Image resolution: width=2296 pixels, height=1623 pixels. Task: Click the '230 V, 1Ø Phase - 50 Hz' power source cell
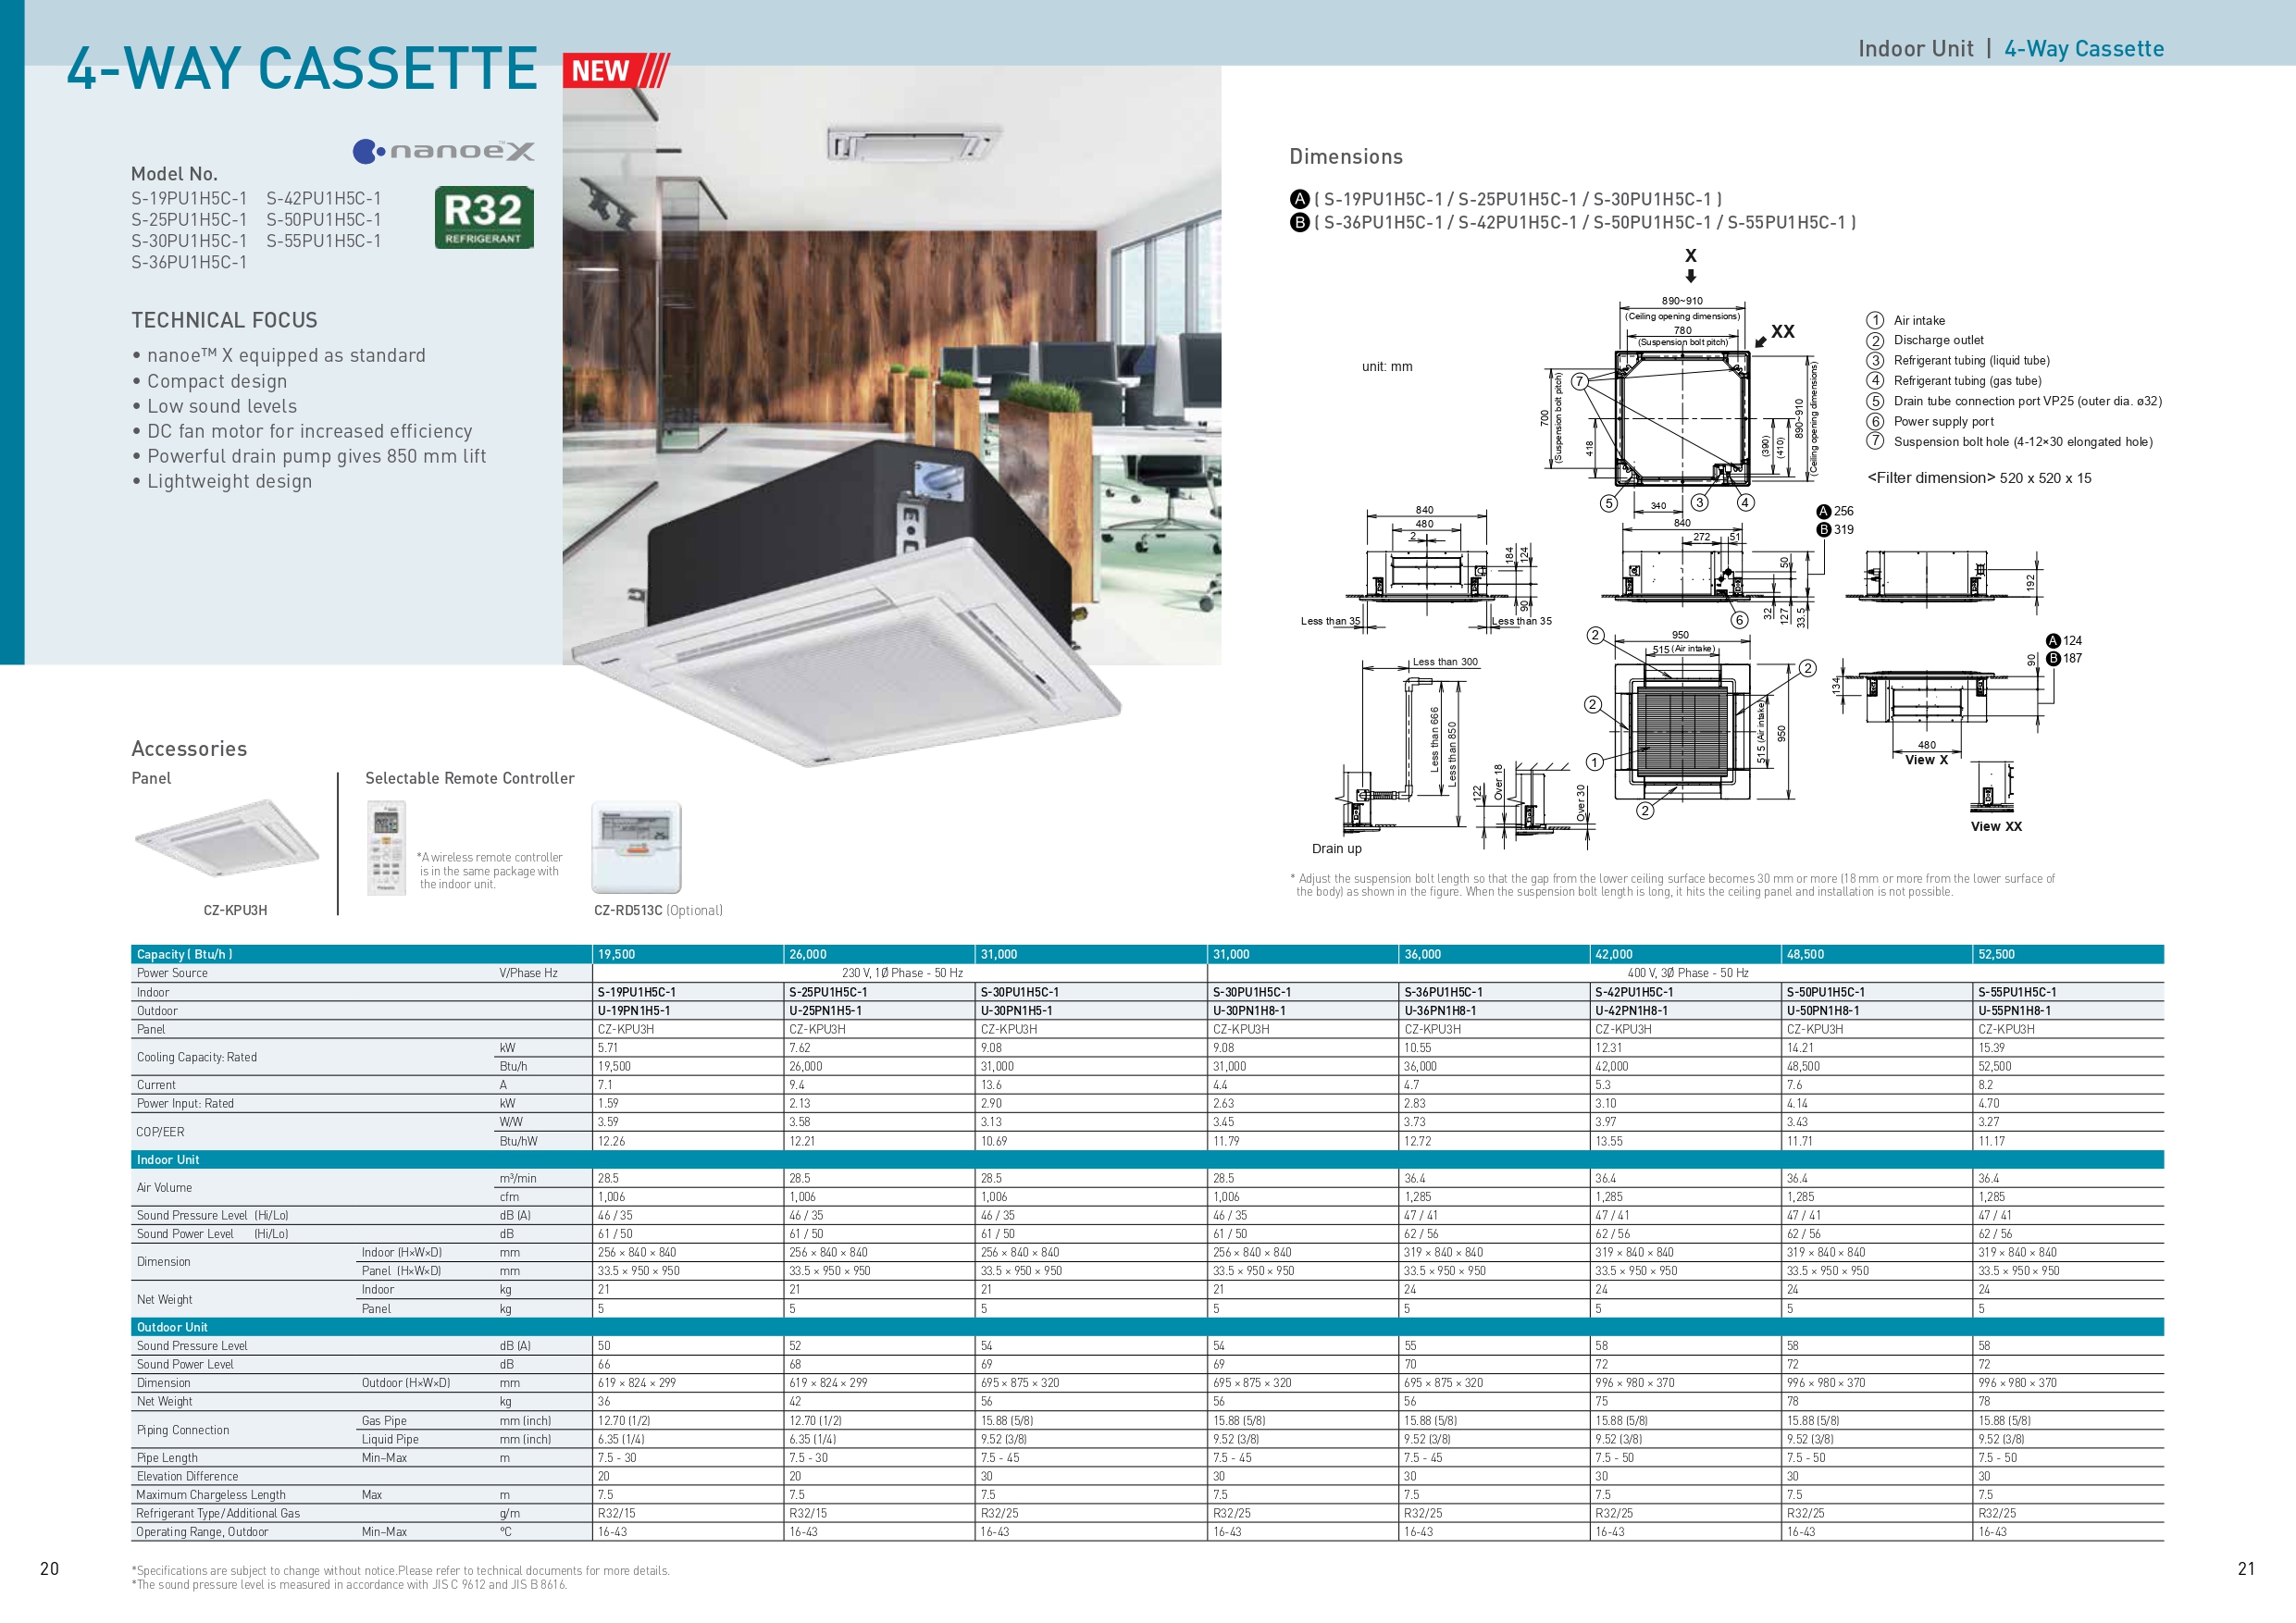click(x=902, y=973)
